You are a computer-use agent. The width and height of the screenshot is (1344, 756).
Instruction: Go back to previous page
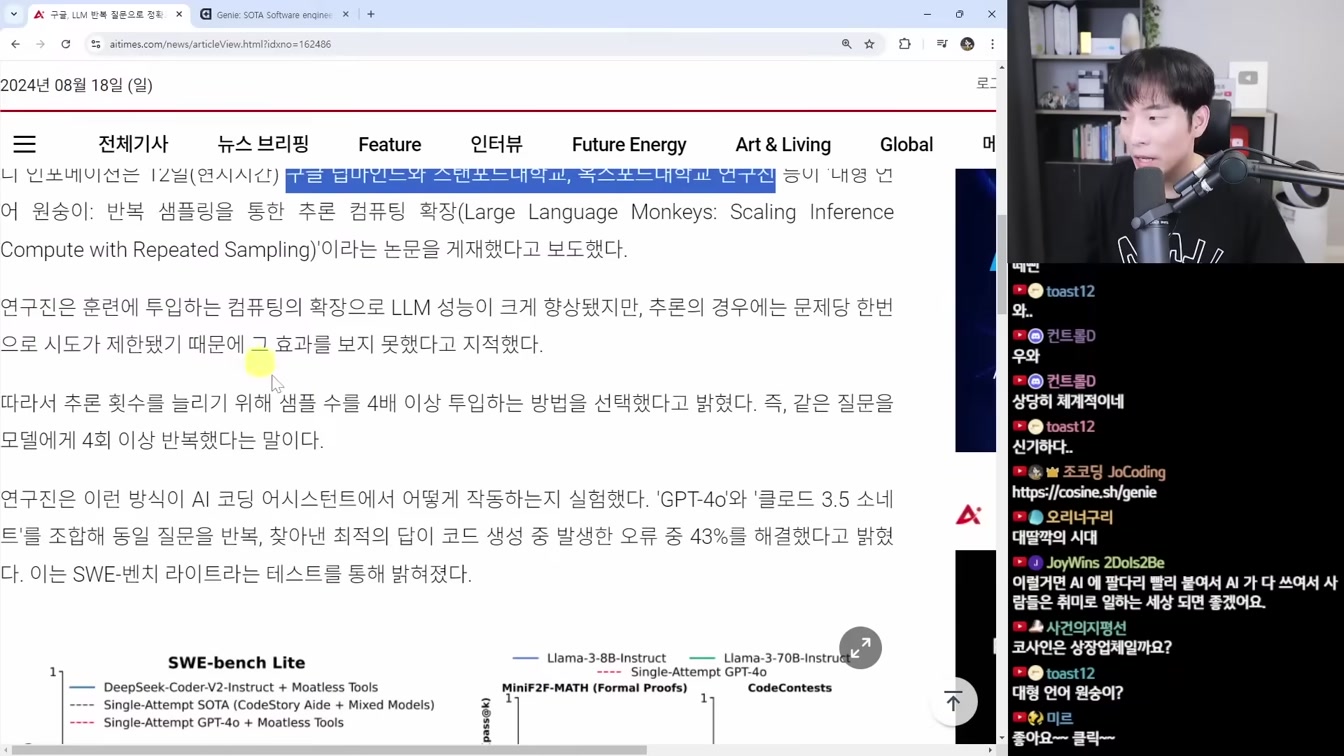[x=16, y=44]
